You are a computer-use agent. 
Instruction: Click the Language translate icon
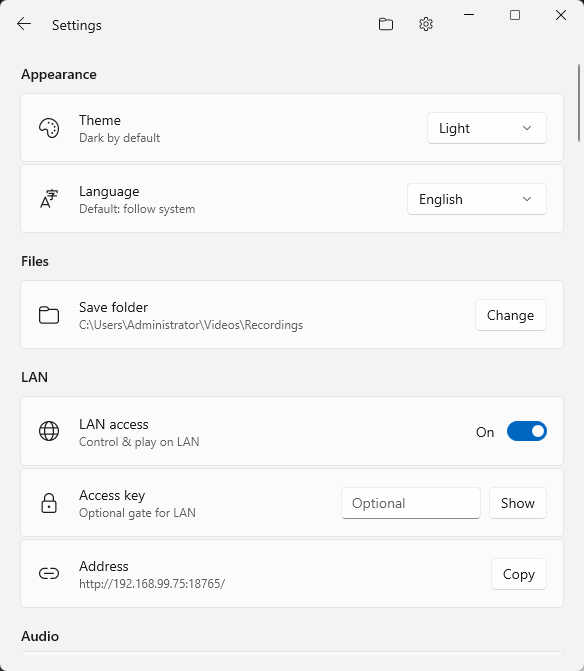(x=49, y=199)
